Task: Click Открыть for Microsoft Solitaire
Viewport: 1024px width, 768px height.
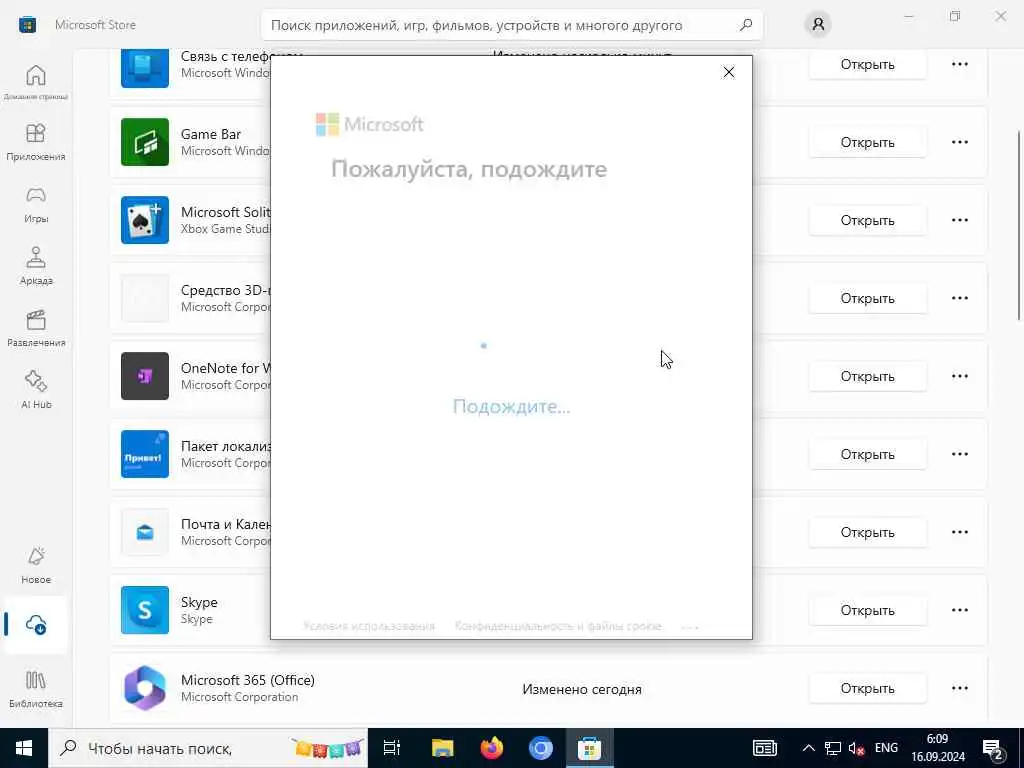Action: pos(867,220)
